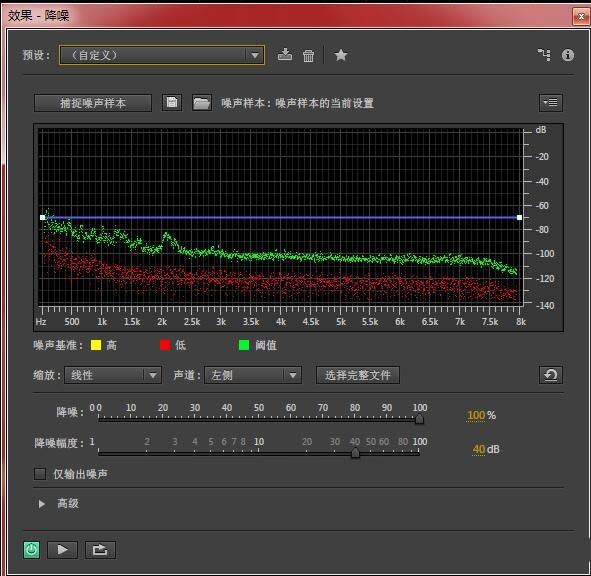Expand the 高级 advanced section
This screenshot has height=576, width=591.
pyautogui.click(x=42, y=504)
